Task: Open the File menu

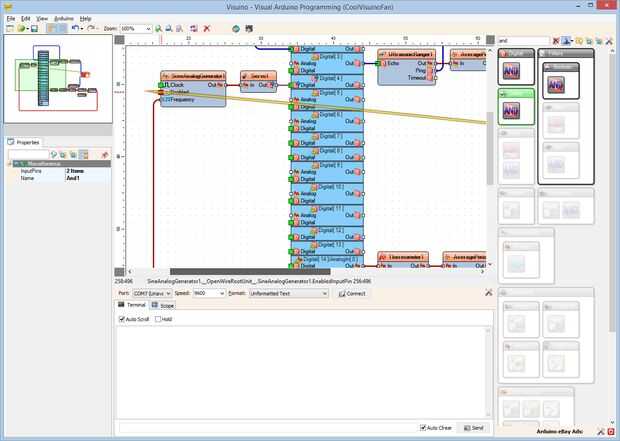Action: click(11, 19)
